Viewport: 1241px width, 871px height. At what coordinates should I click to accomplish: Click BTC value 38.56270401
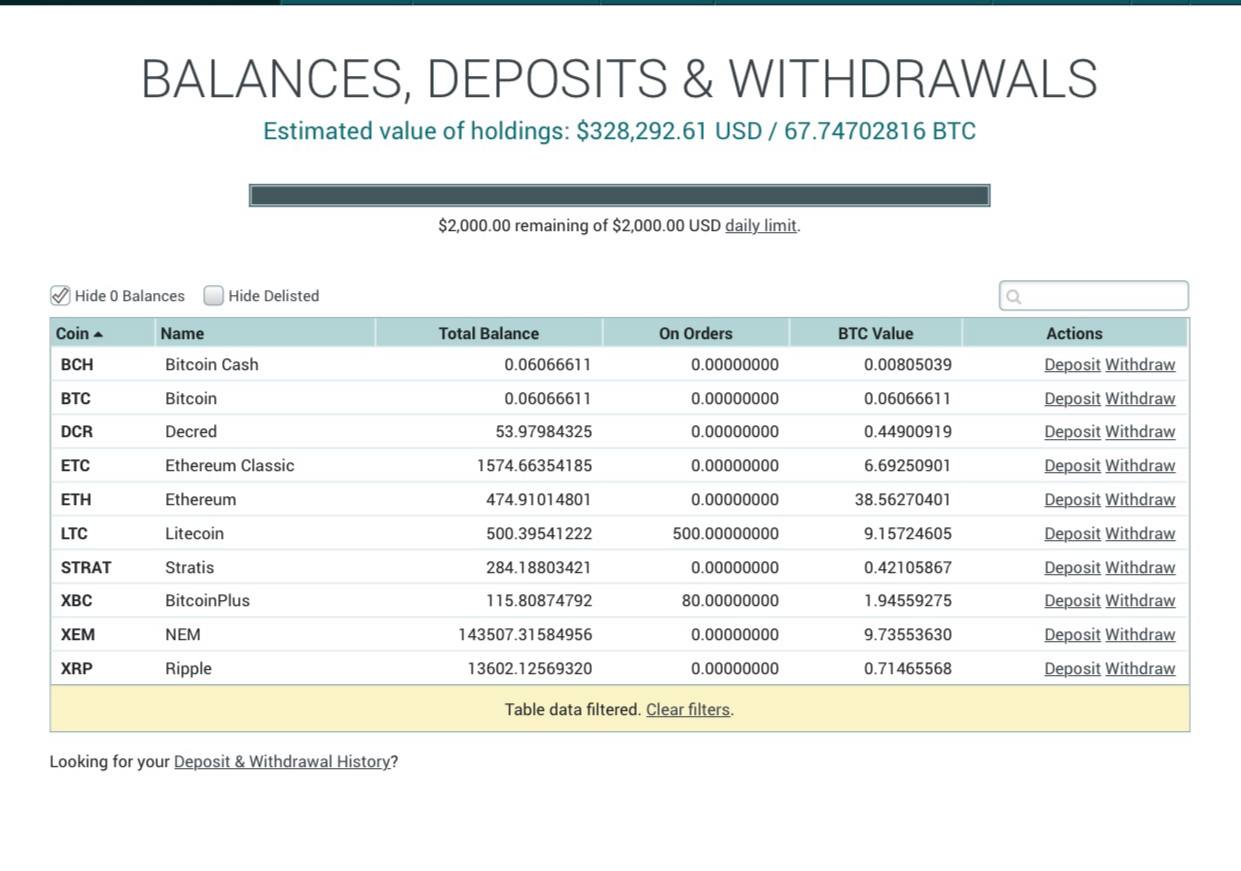(903, 499)
